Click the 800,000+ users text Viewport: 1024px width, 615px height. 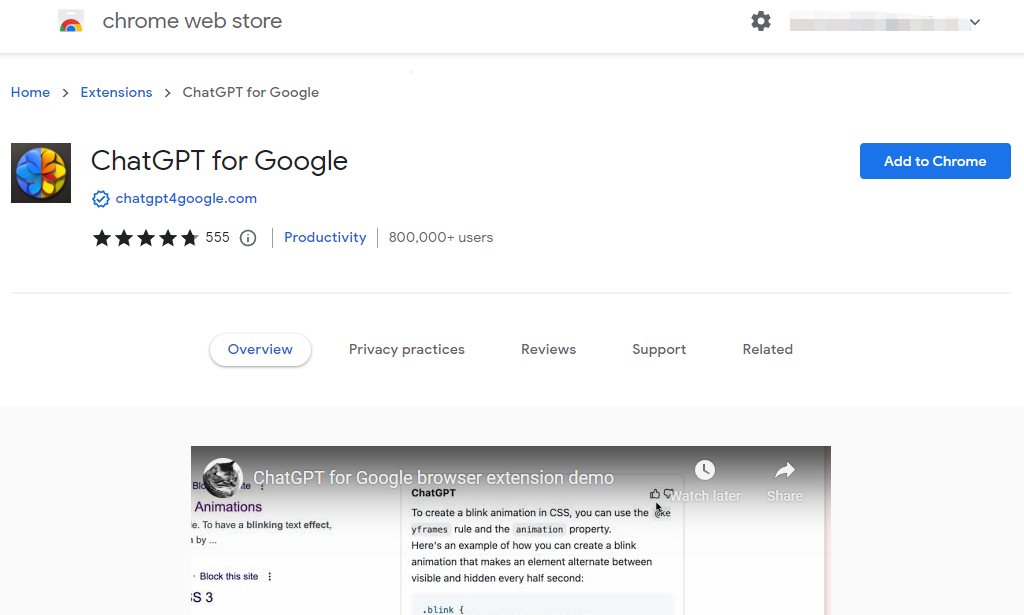click(441, 238)
